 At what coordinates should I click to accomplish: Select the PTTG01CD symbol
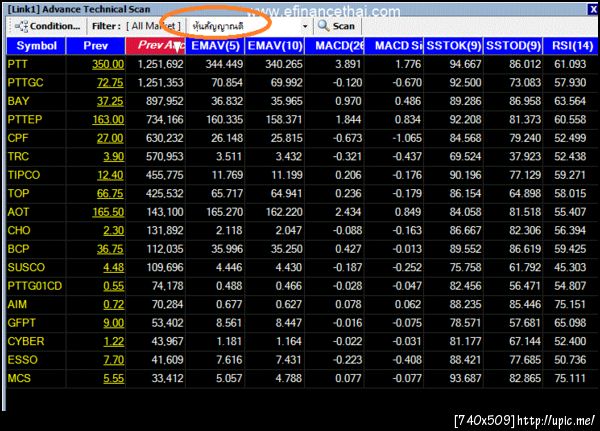point(35,286)
